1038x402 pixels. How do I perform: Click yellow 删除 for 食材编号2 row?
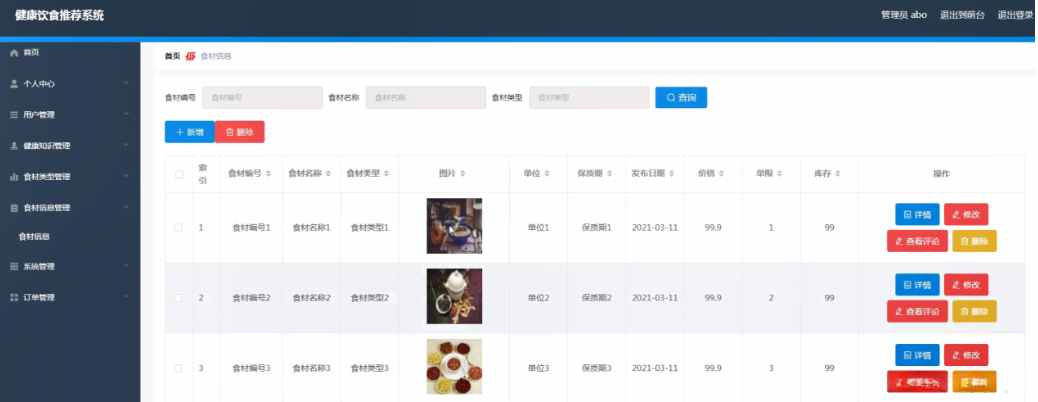click(974, 311)
